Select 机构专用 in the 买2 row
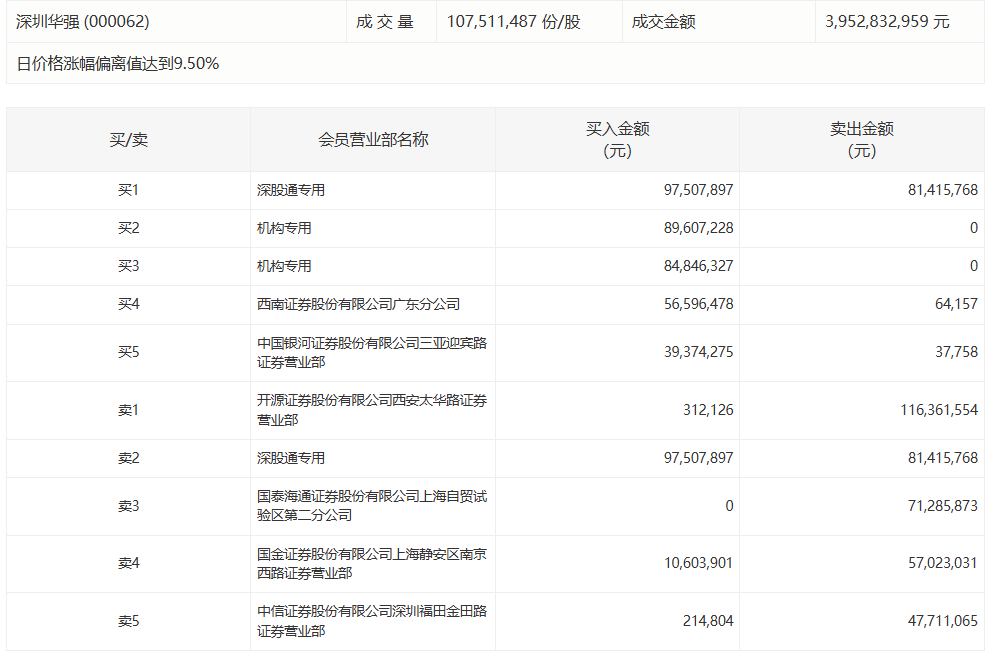This screenshot has width=1005, height=663. pyautogui.click(x=284, y=228)
